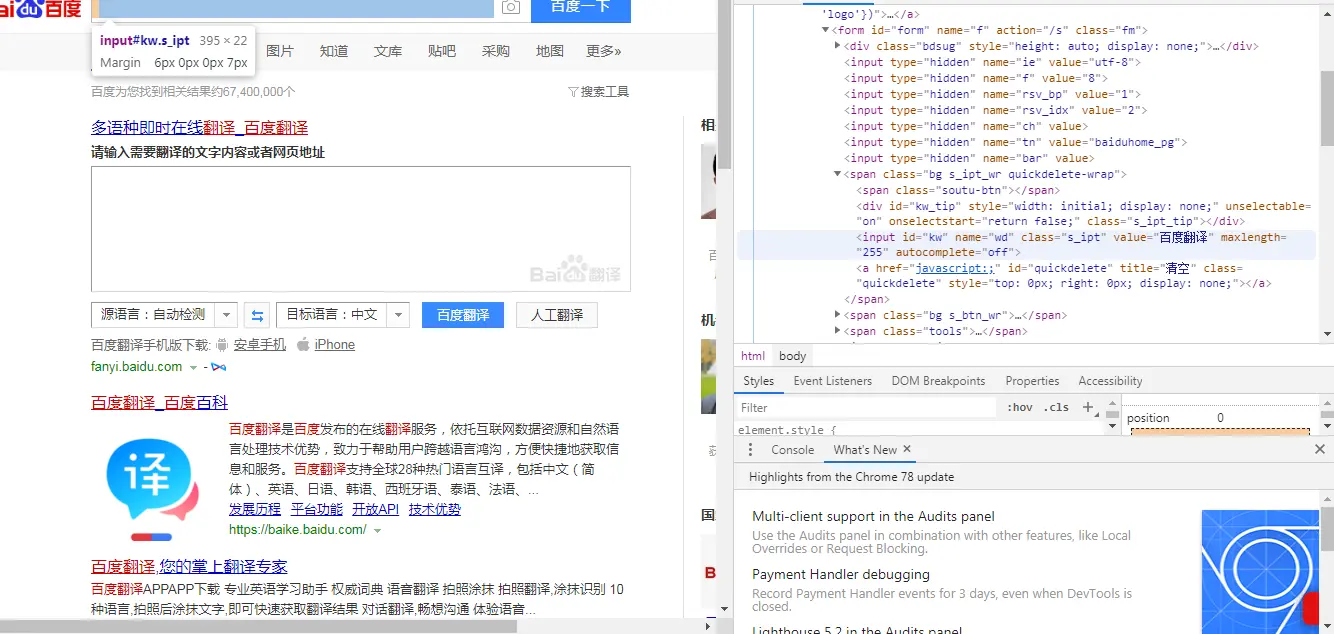Switch to the 贴吧 search tab
This screenshot has width=1334, height=634.
pyautogui.click(x=442, y=51)
